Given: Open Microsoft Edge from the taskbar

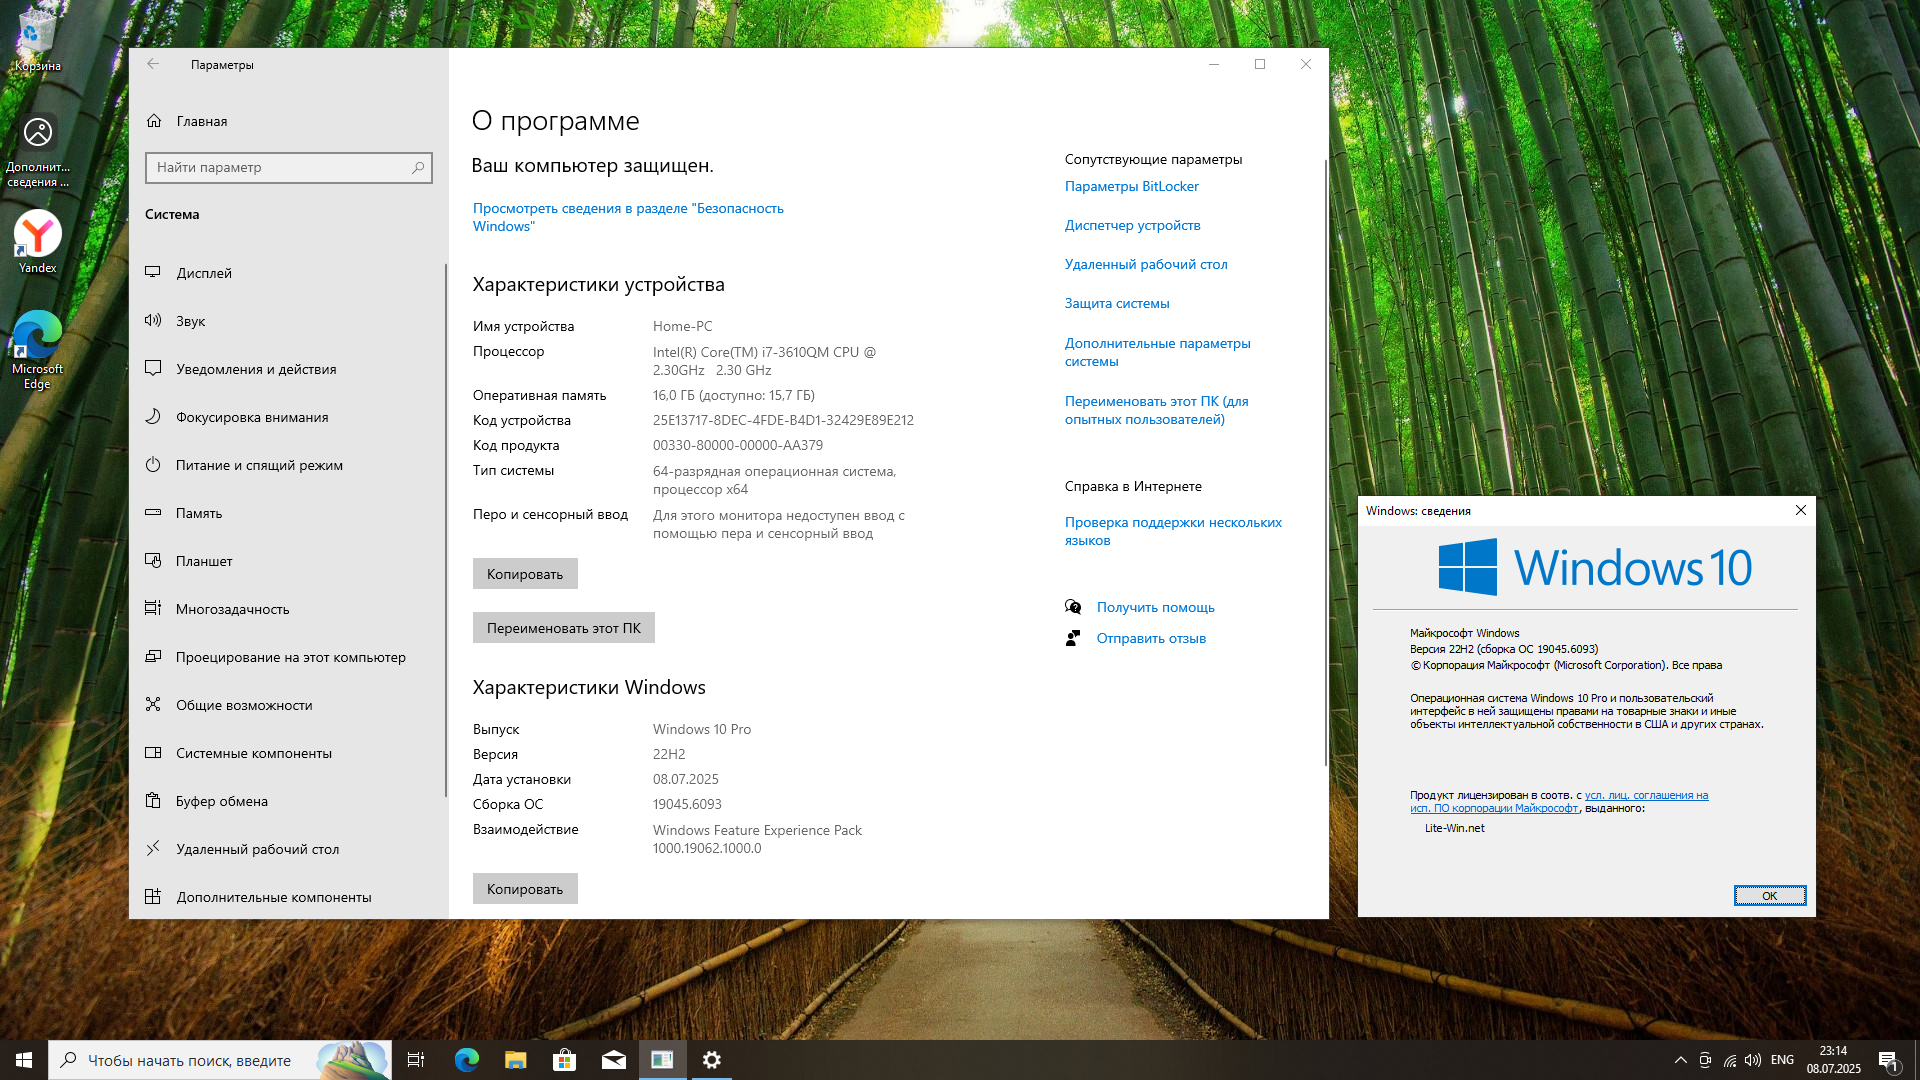Looking at the screenshot, I should [x=466, y=1060].
